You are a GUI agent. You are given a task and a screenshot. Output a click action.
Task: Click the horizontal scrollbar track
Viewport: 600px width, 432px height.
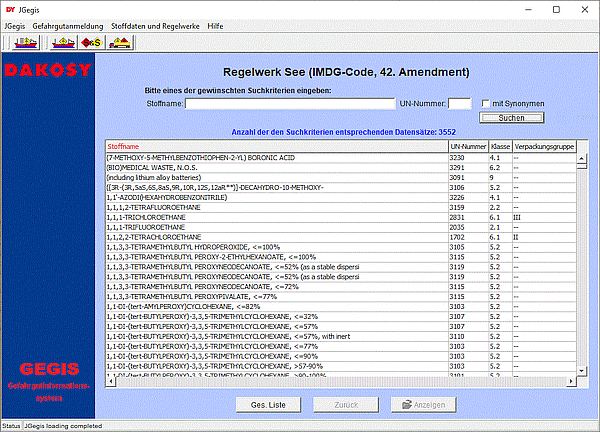[341, 381]
